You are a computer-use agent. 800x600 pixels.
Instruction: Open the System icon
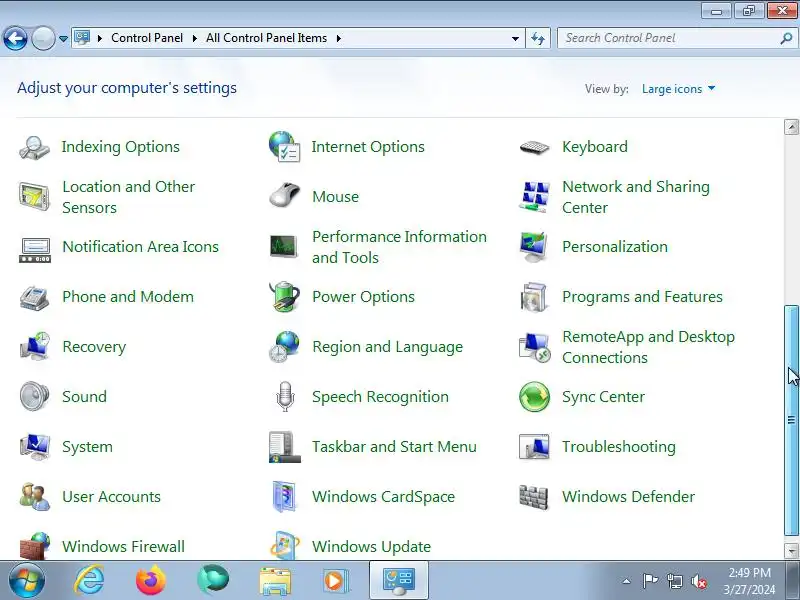34,447
